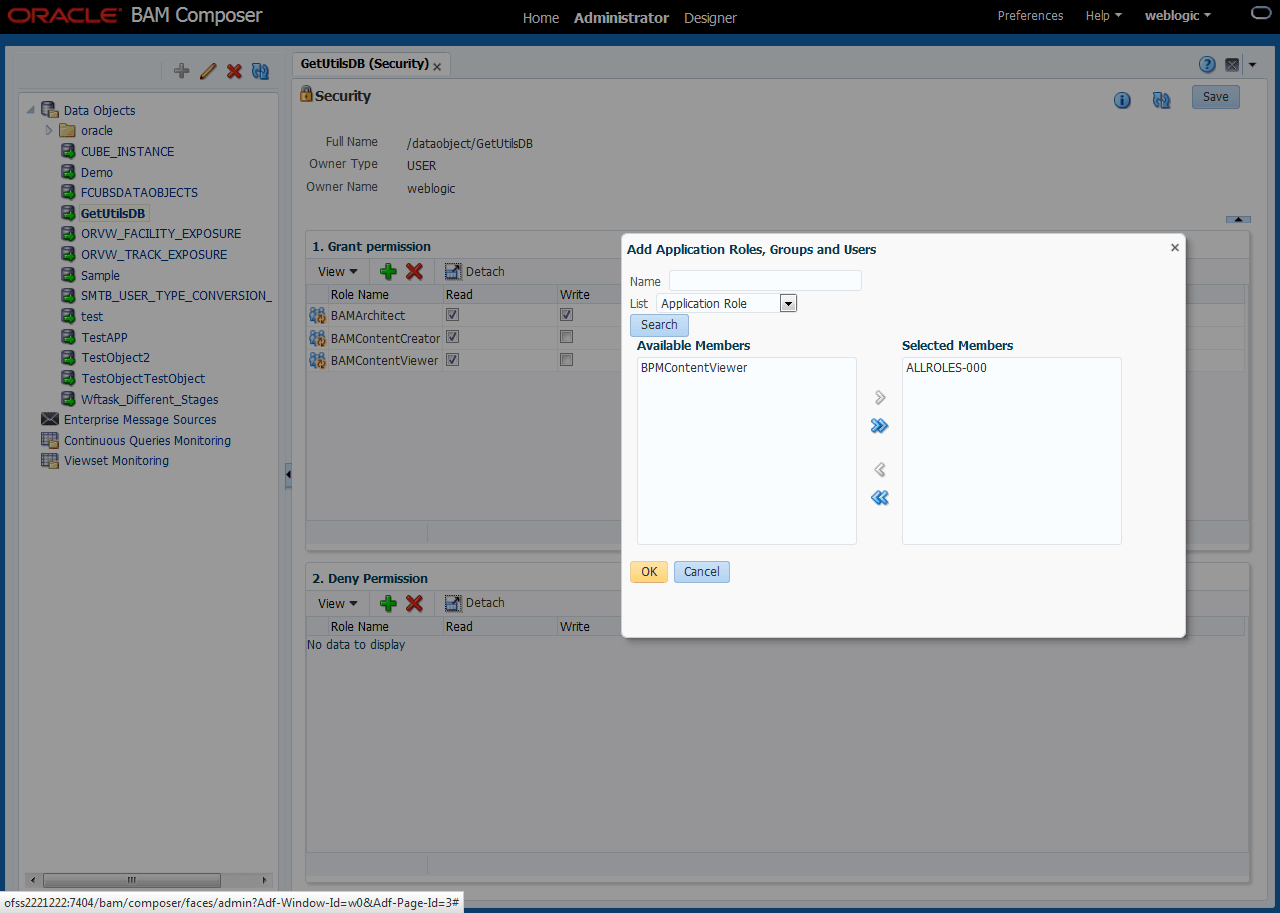The image size is (1280, 913).
Task: Click OK in the dialog
Action: 649,572
